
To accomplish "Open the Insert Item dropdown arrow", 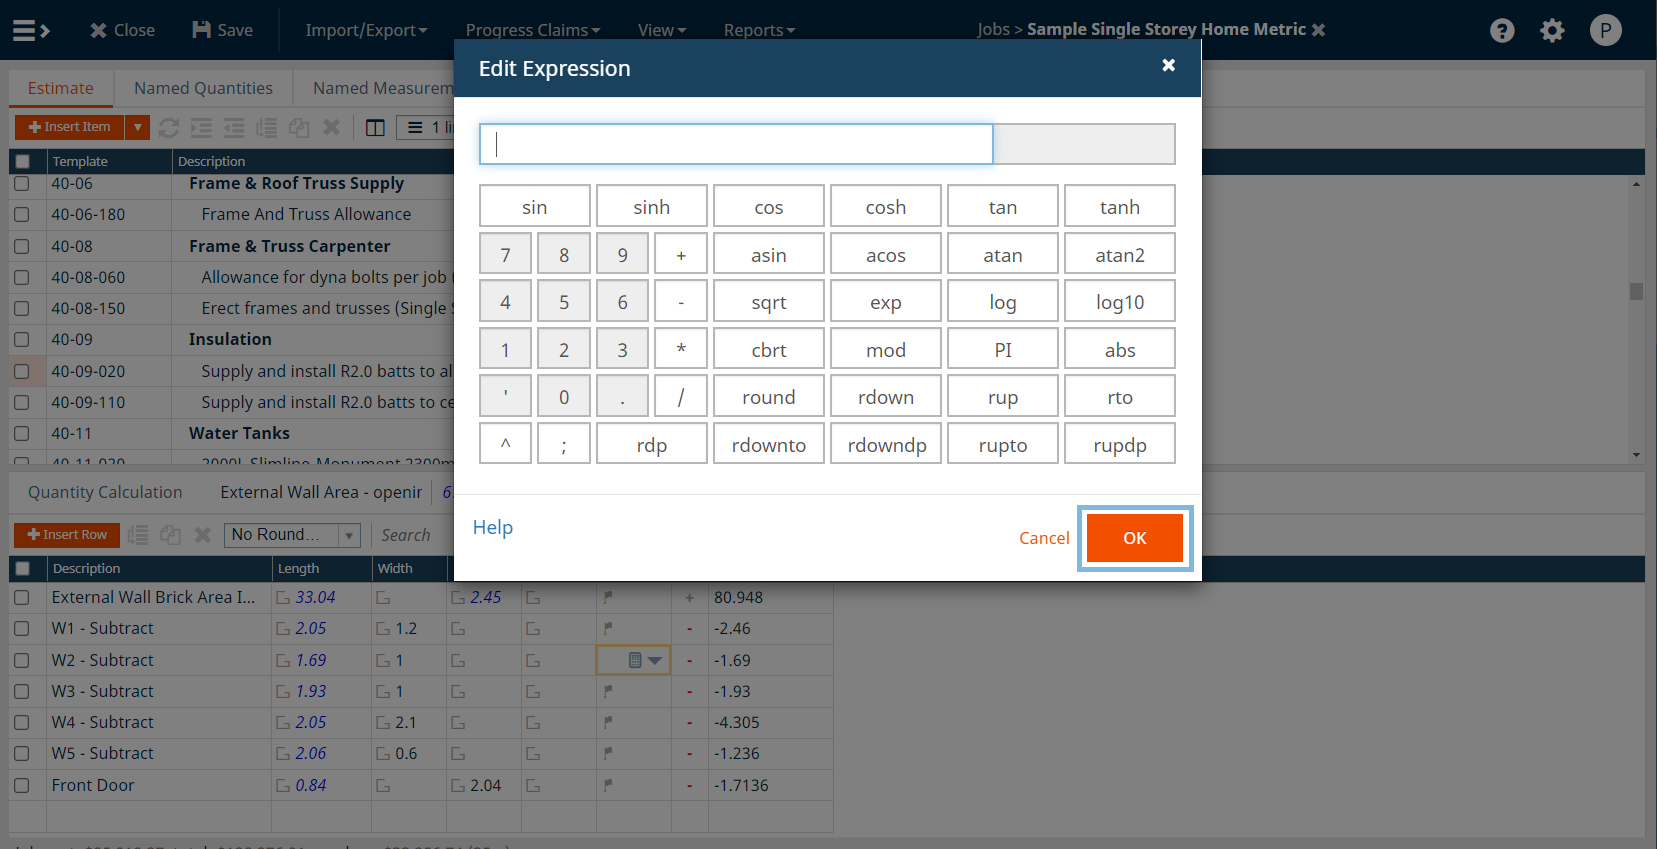I will (x=137, y=127).
